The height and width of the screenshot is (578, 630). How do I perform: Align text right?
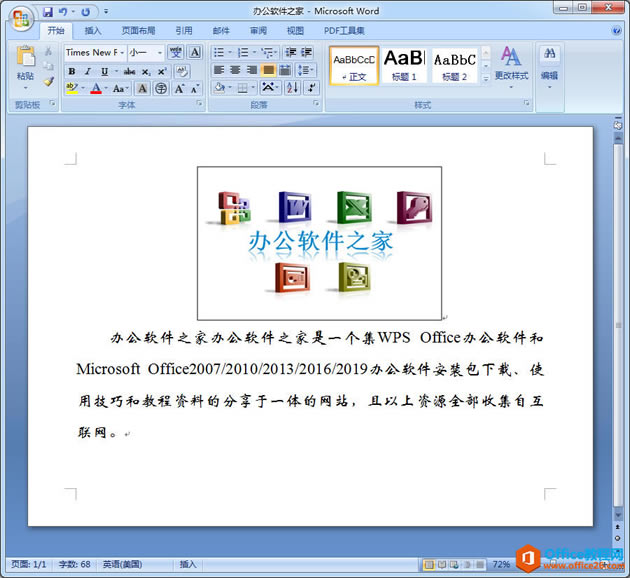[252, 70]
